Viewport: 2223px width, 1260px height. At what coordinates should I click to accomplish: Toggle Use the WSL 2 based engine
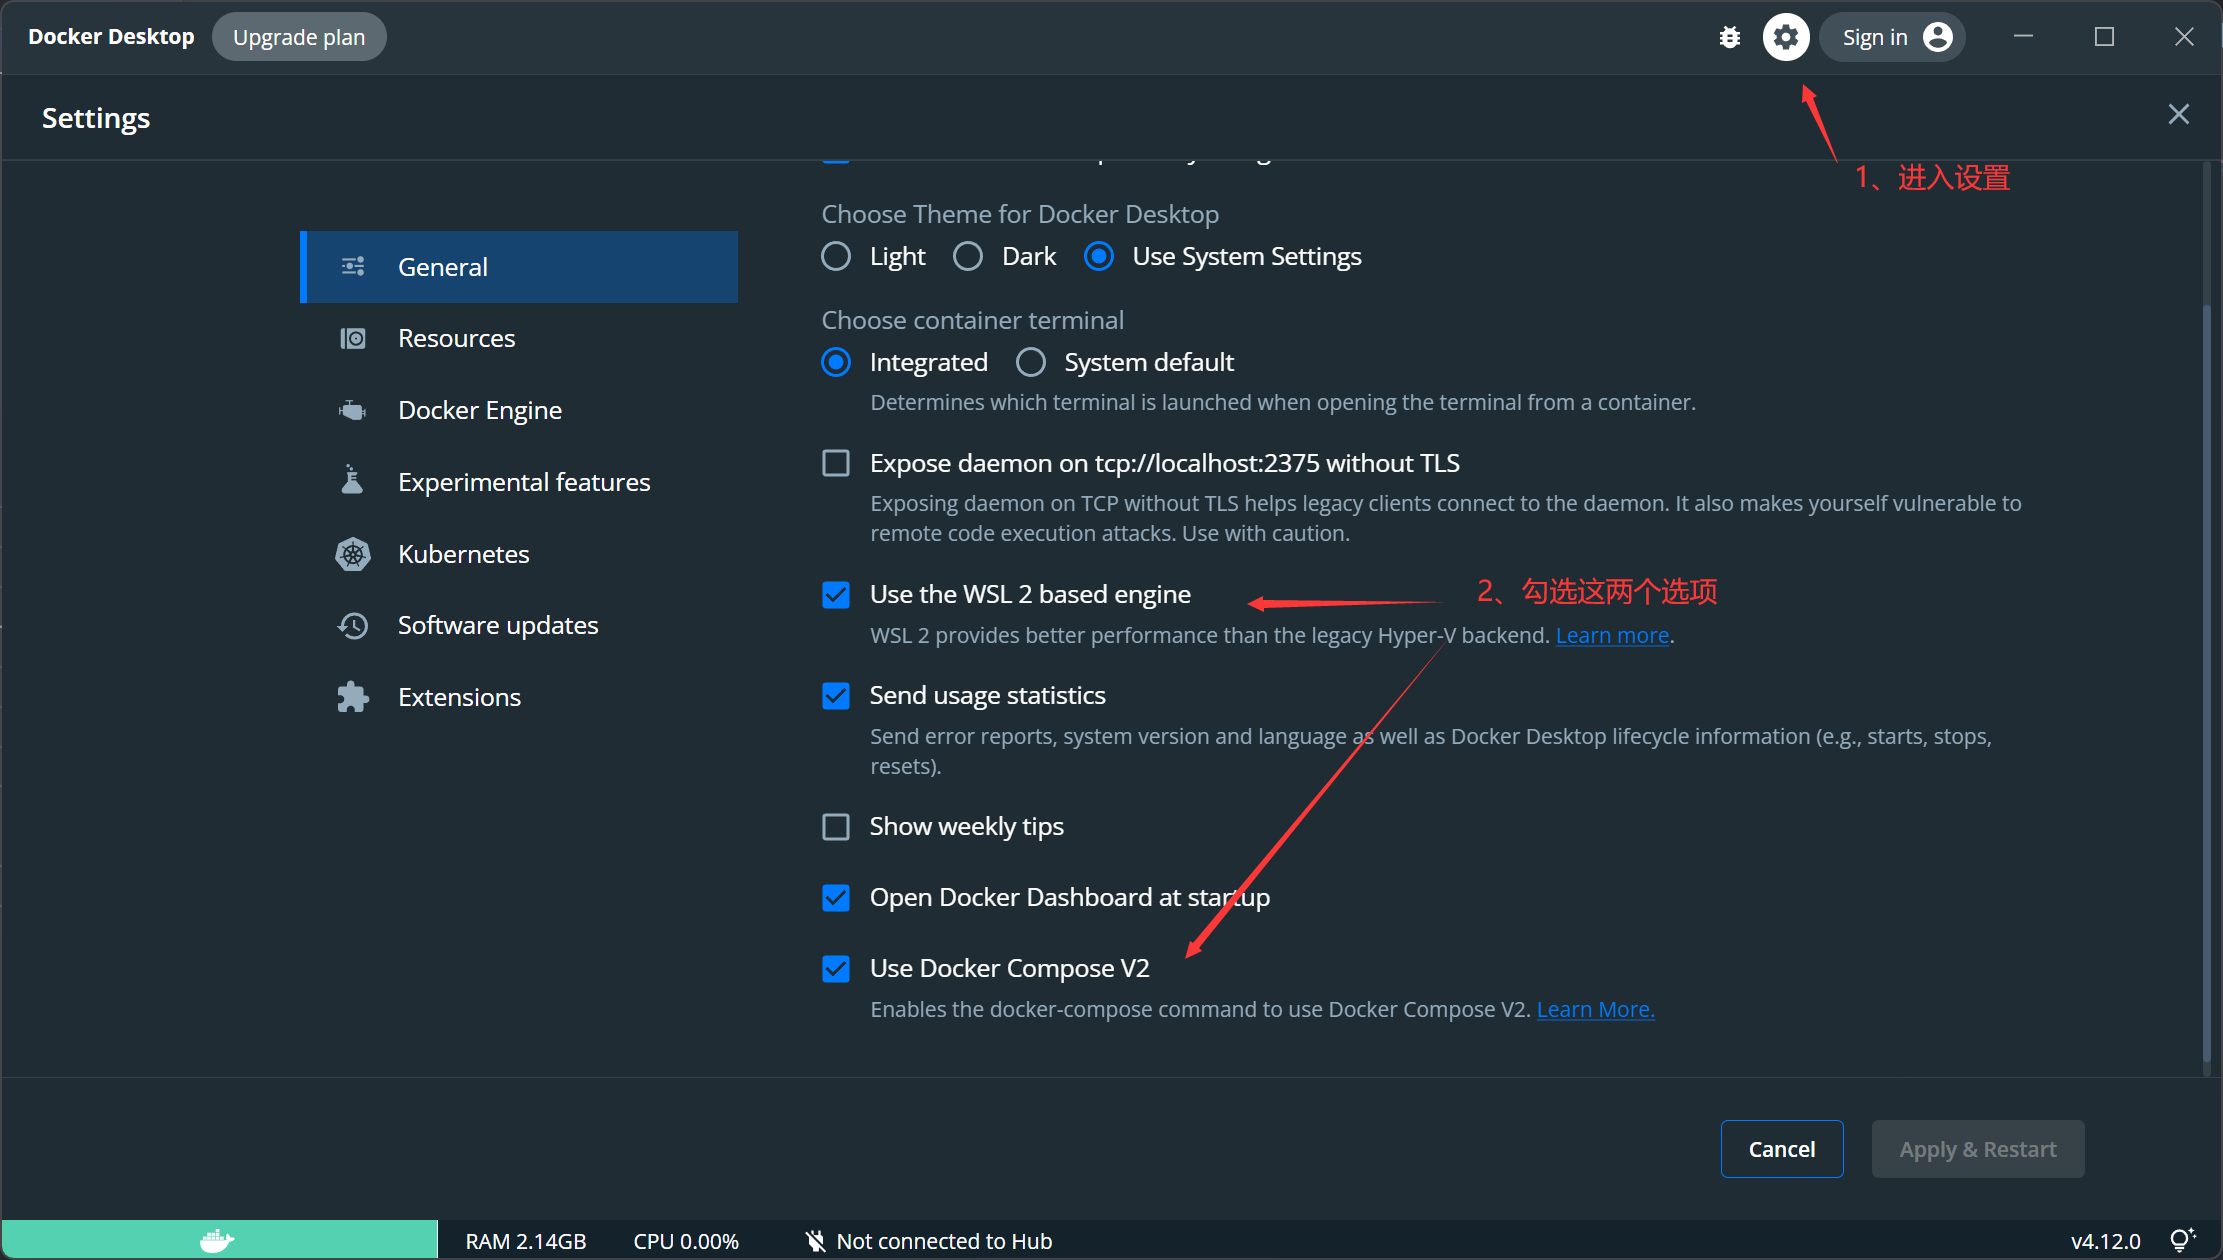(836, 595)
